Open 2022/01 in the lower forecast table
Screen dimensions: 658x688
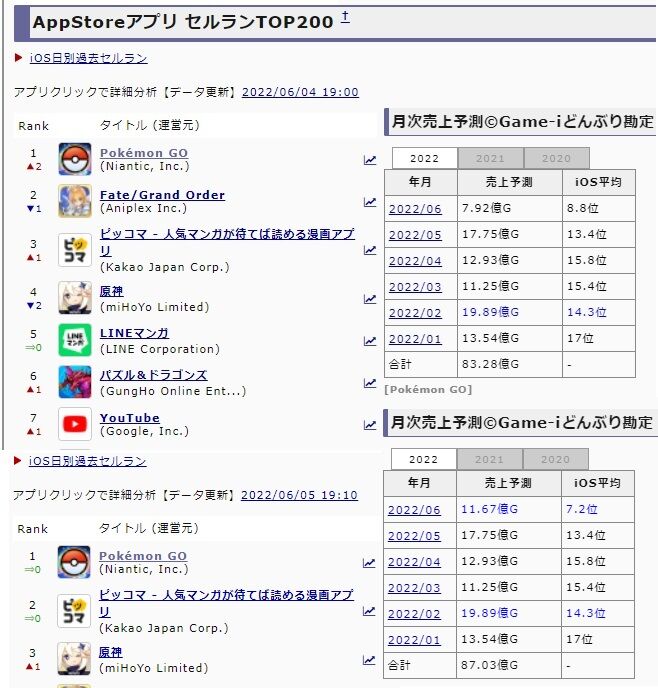(414, 640)
